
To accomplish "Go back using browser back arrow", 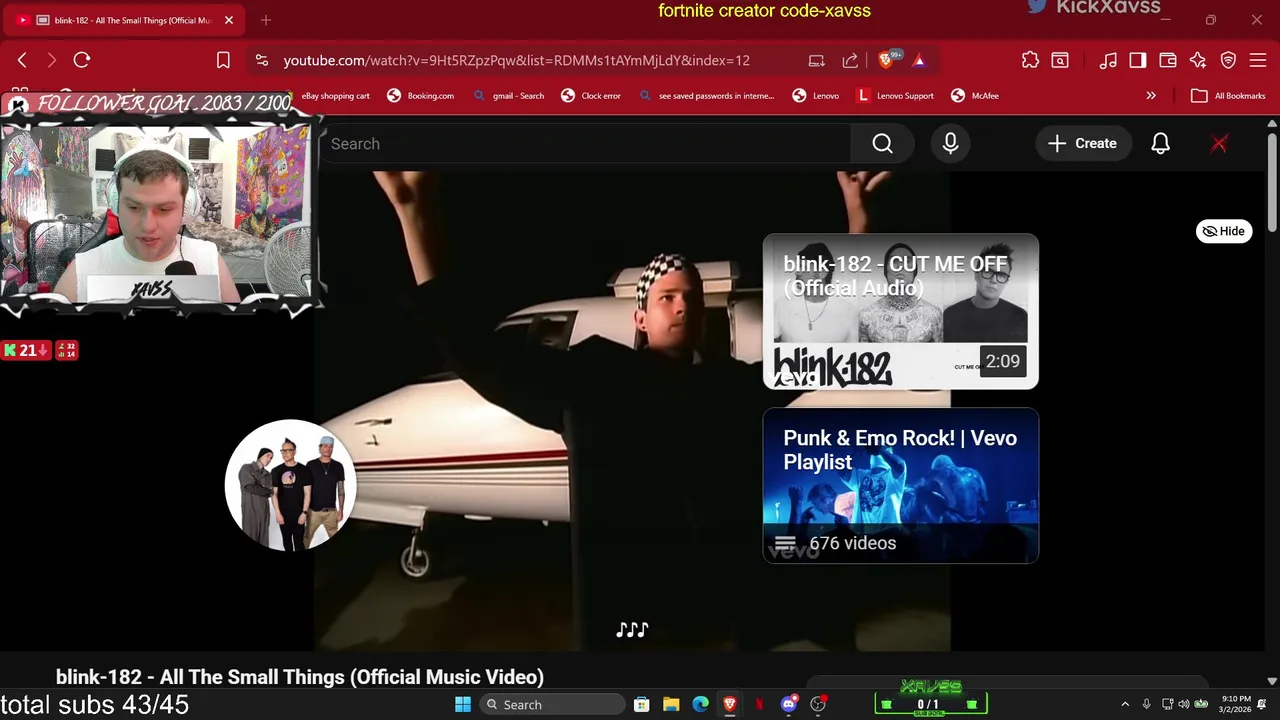I will [x=22, y=60].
